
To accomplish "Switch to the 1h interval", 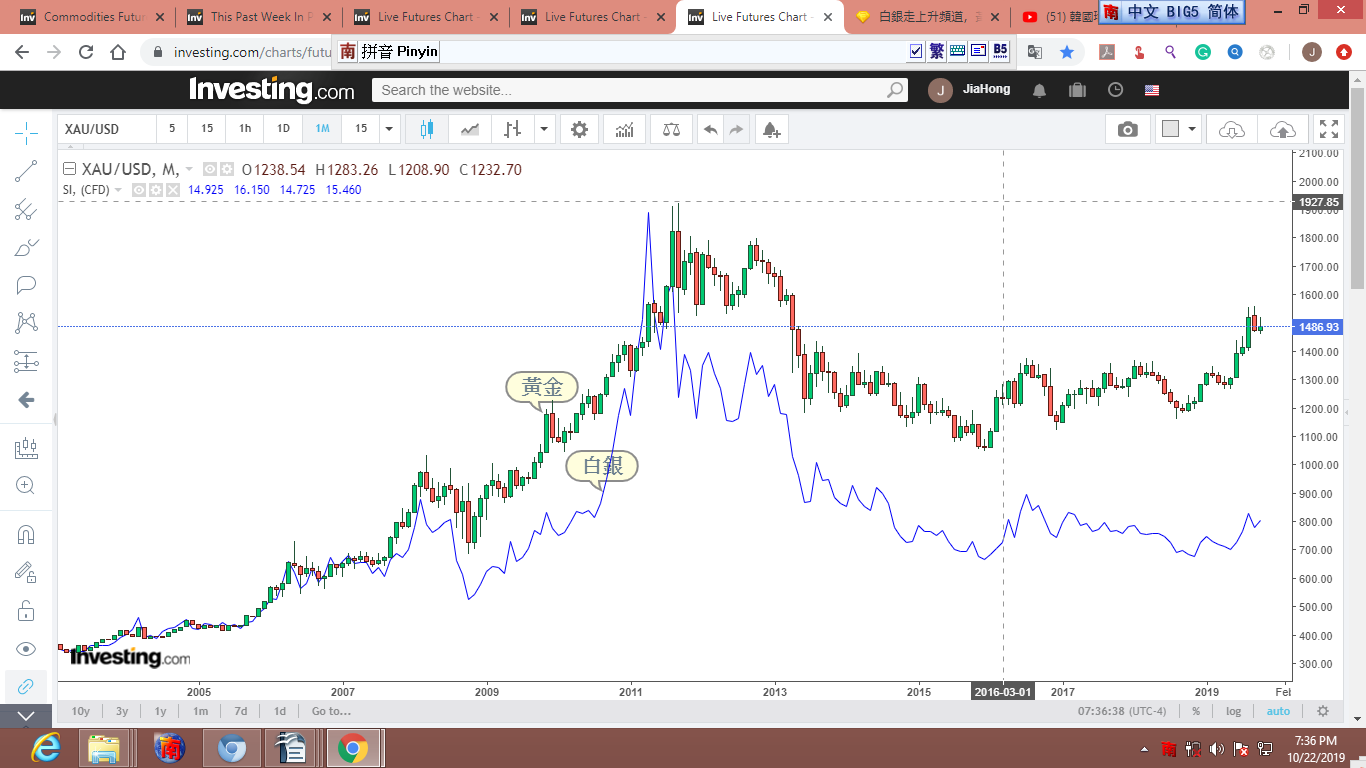I will pyautogui.click(x=245, y=129).
